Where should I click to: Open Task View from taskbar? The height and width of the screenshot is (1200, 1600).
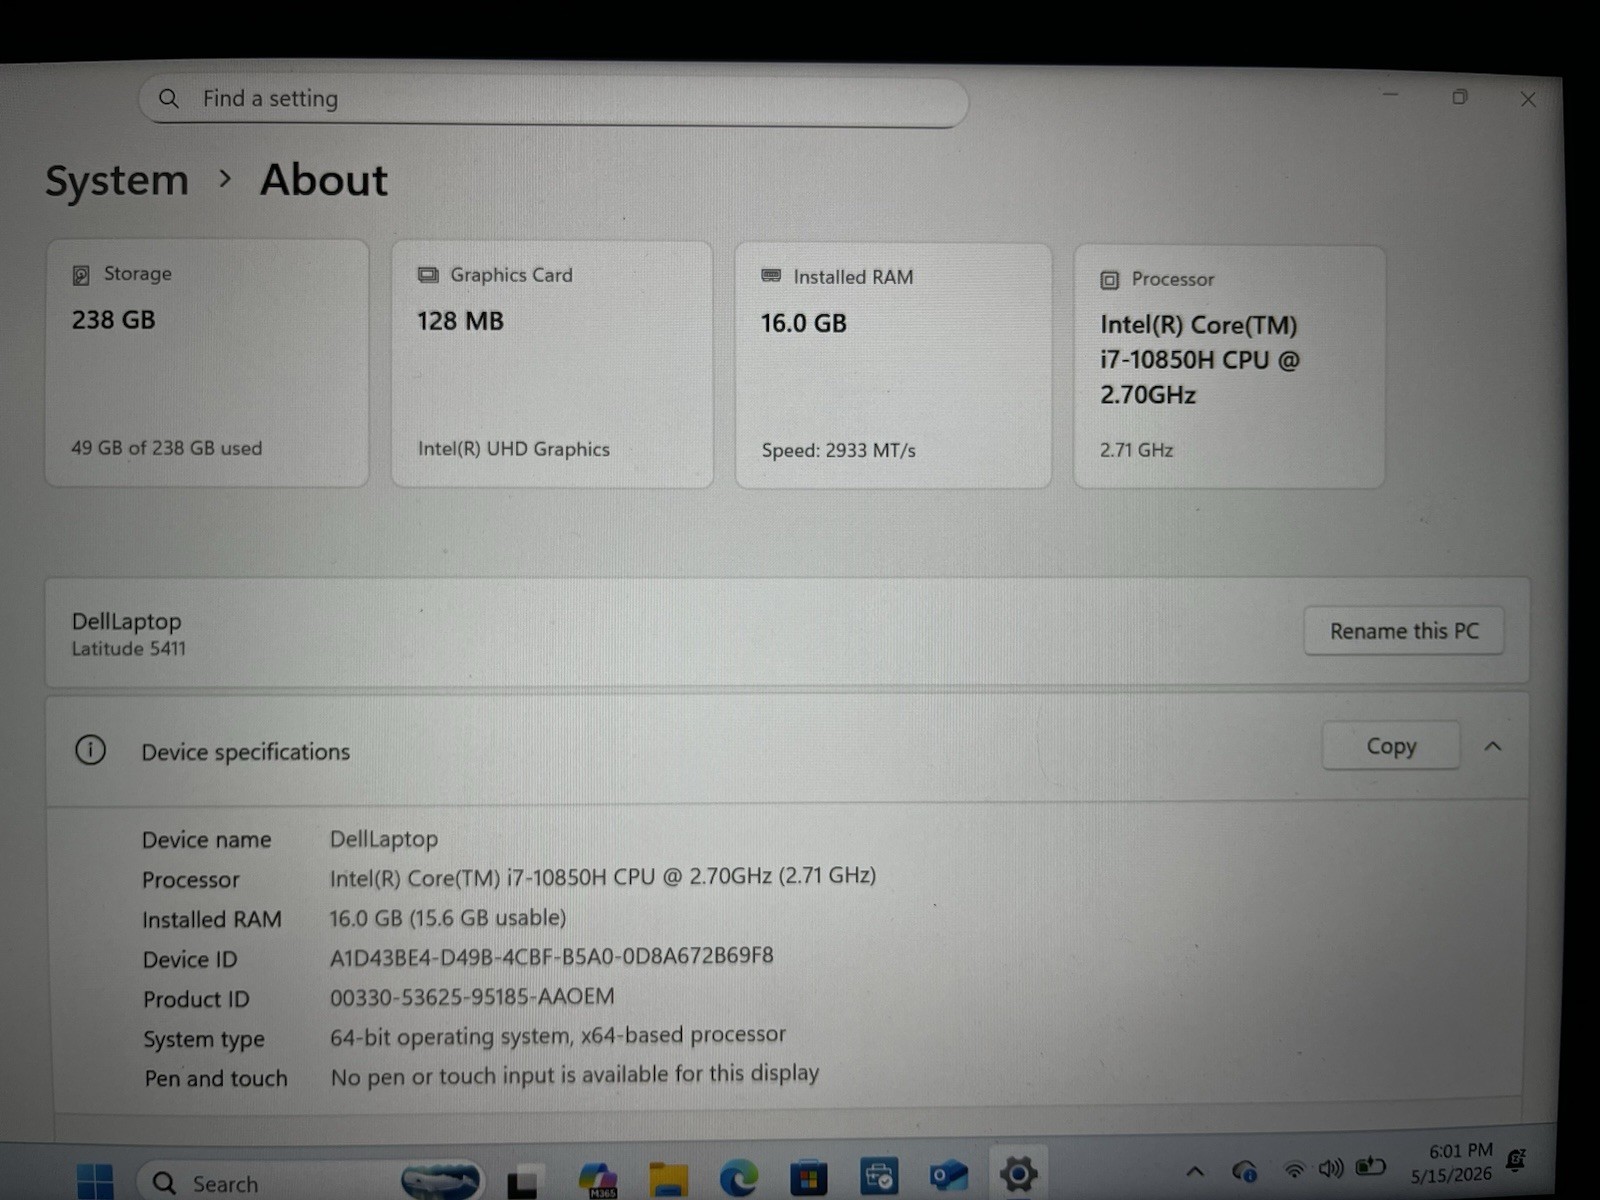click(523, 1183)
